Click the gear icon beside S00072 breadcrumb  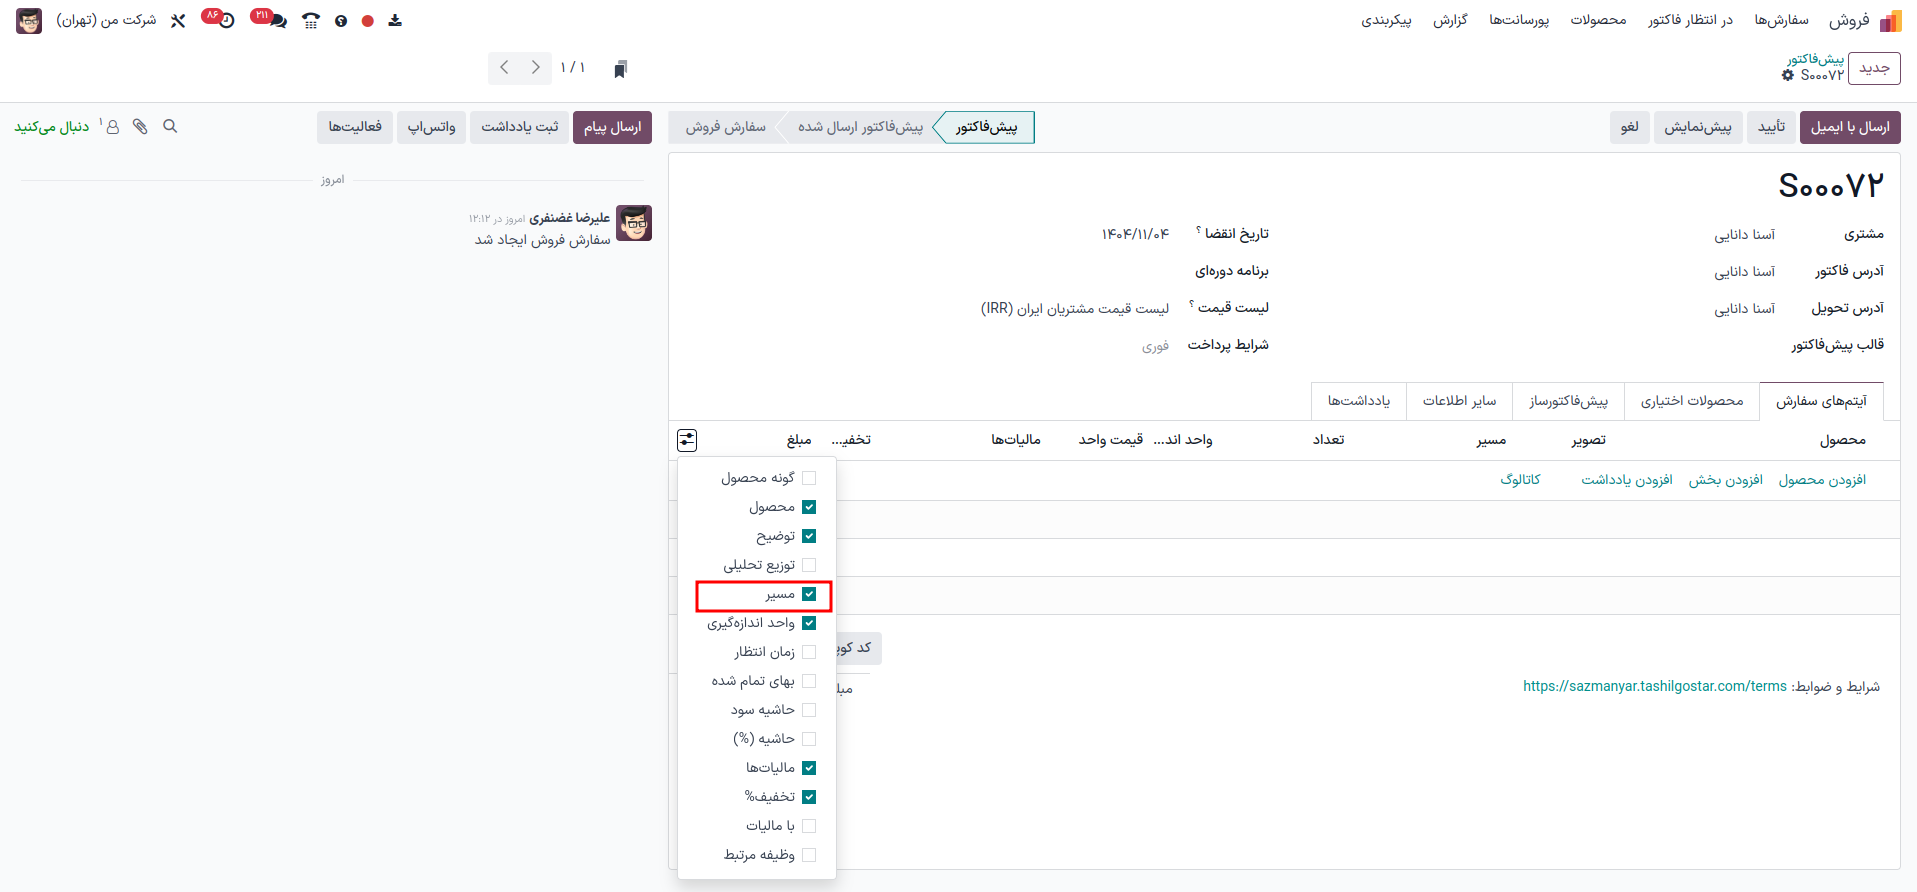[1788, 76]
